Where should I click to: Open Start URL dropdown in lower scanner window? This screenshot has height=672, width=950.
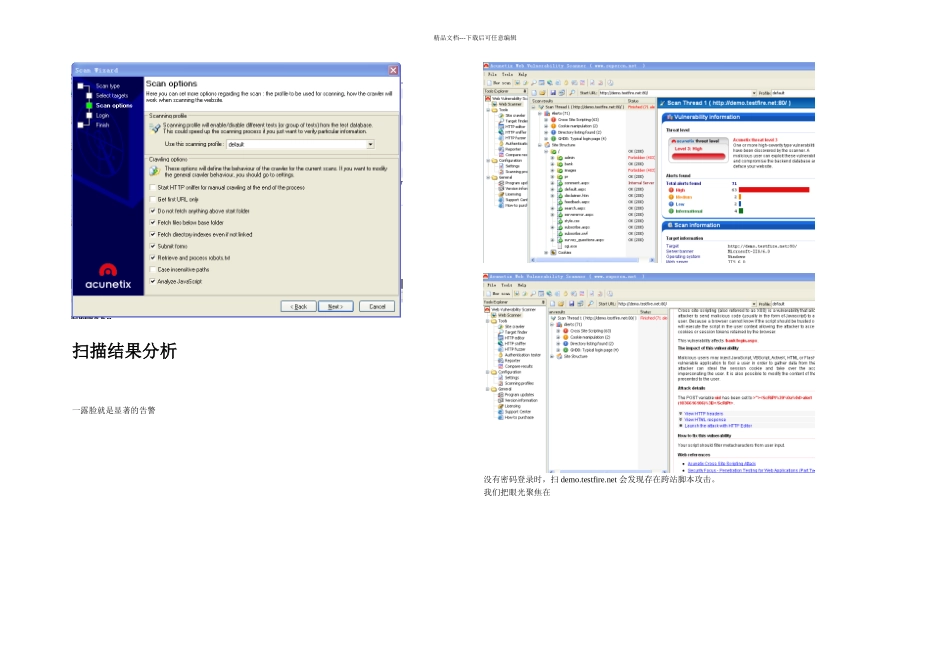click(x=754, y=304)
